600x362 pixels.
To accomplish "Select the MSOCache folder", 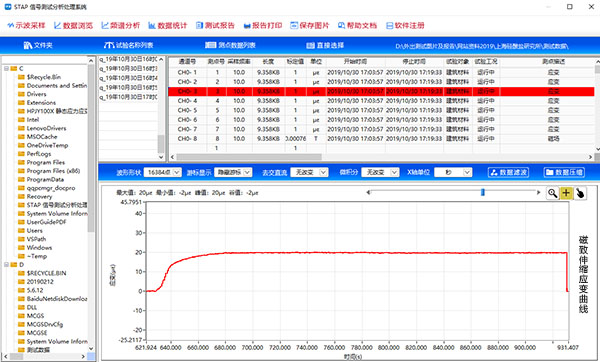I will point(42,137).
